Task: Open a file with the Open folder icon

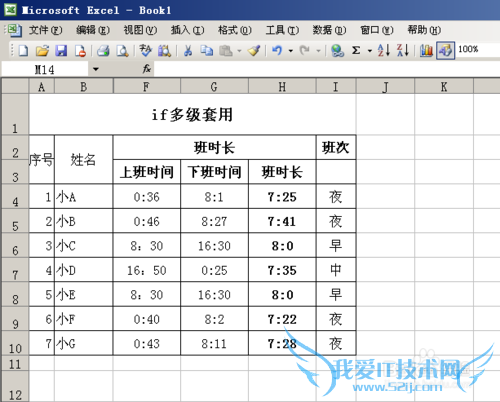Action: (42, 51)
